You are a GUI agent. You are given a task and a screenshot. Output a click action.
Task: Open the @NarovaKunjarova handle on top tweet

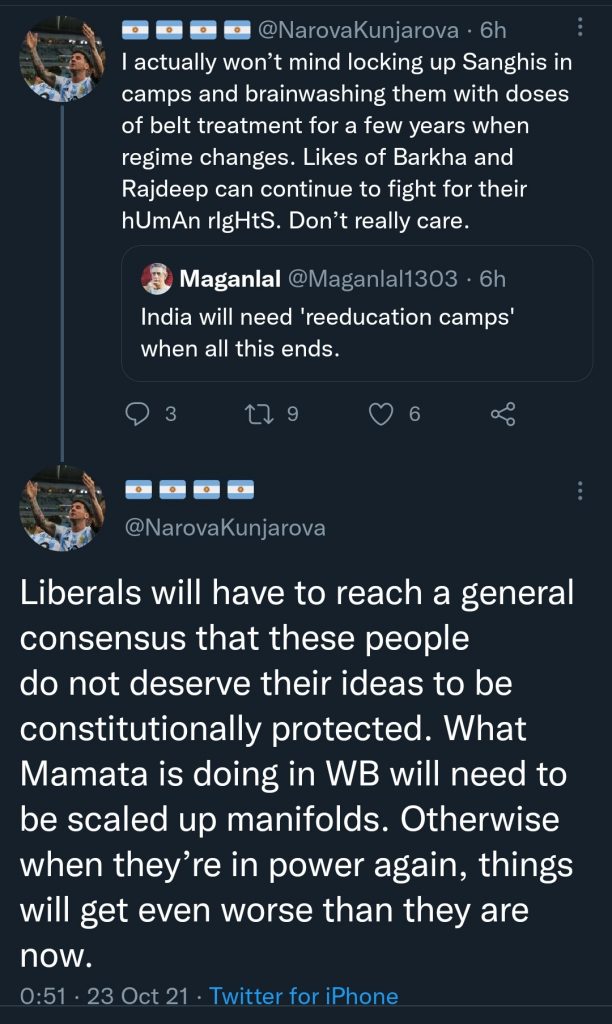358,30
